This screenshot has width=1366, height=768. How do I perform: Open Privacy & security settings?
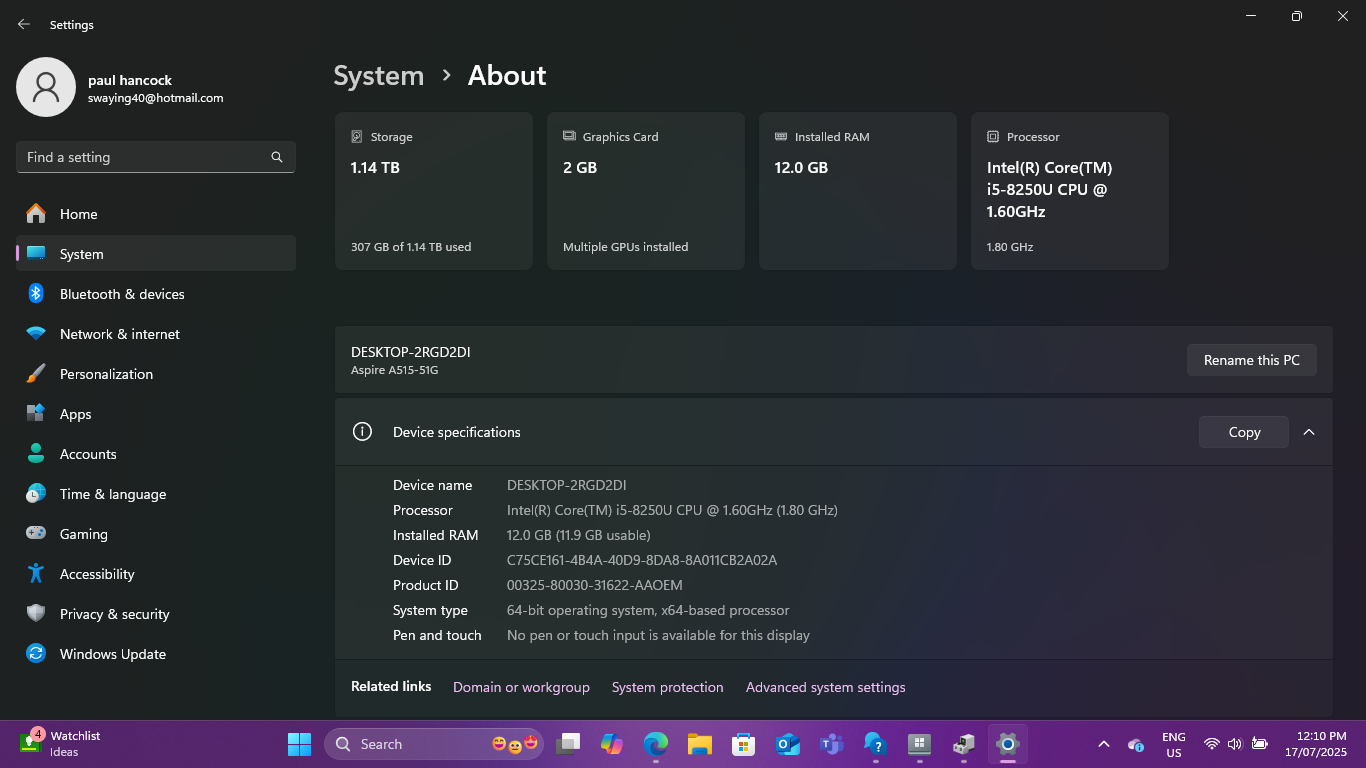point(156,614)
